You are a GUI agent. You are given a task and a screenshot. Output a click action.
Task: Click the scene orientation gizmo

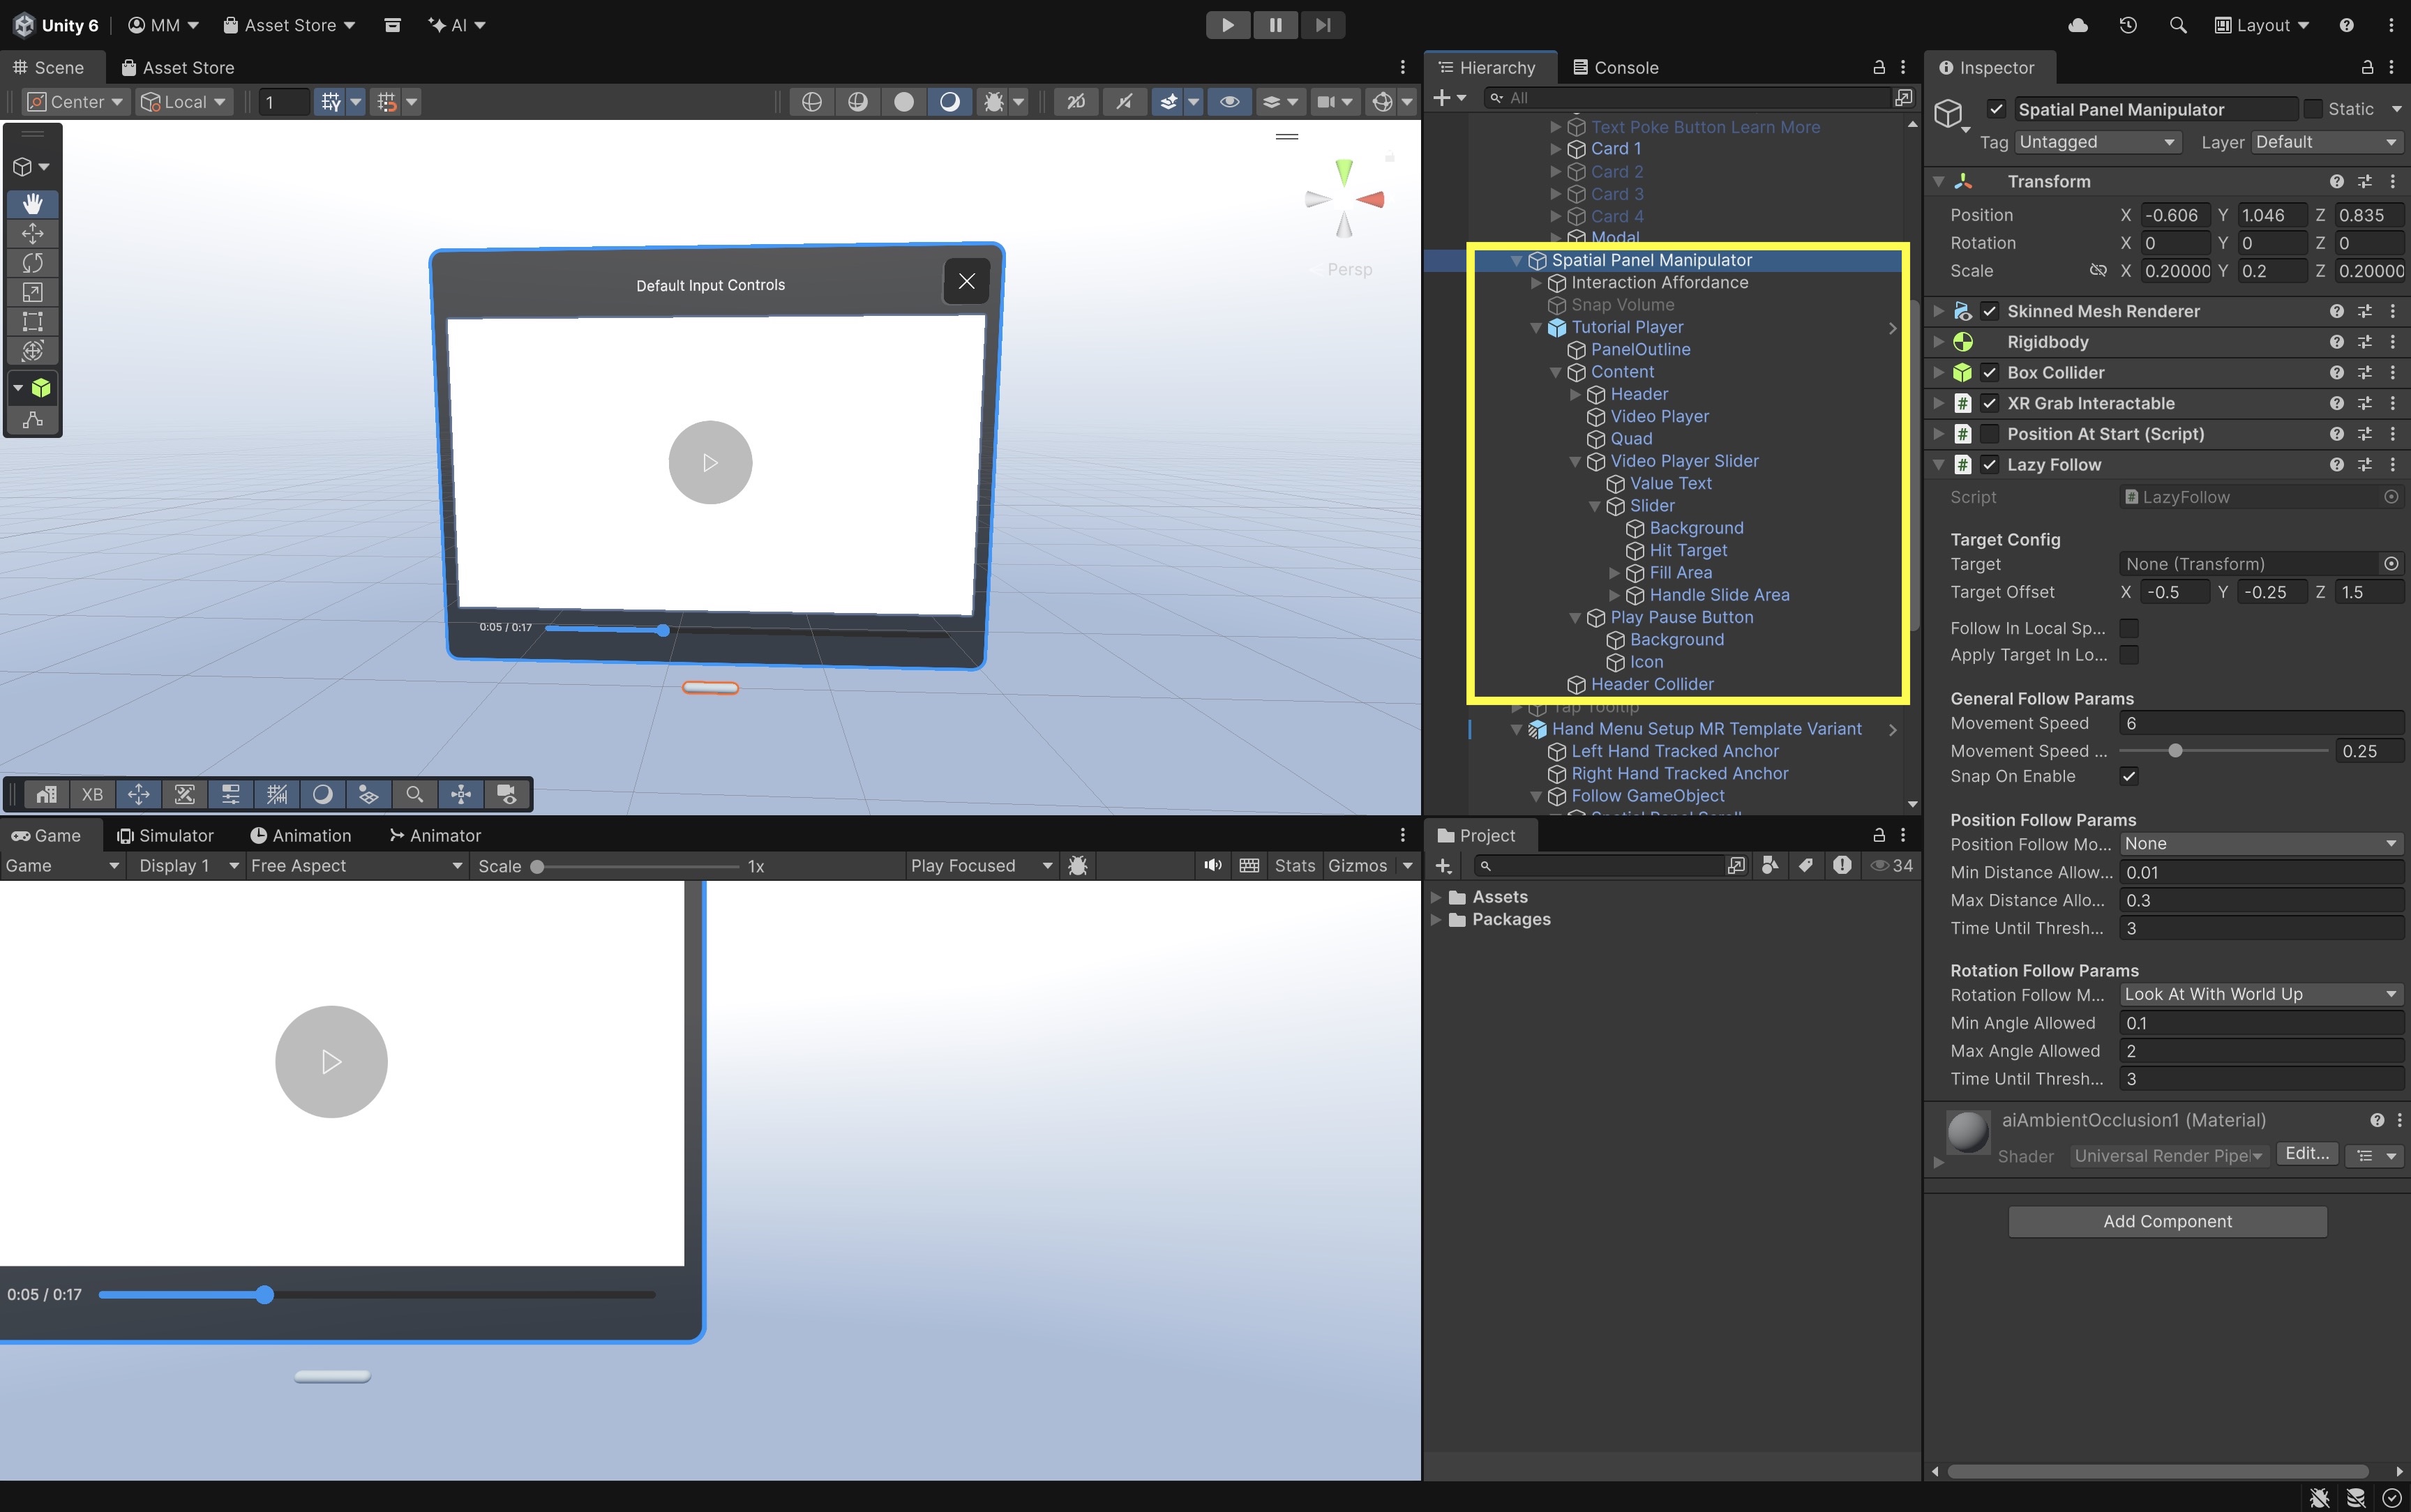coord(1344,199)
